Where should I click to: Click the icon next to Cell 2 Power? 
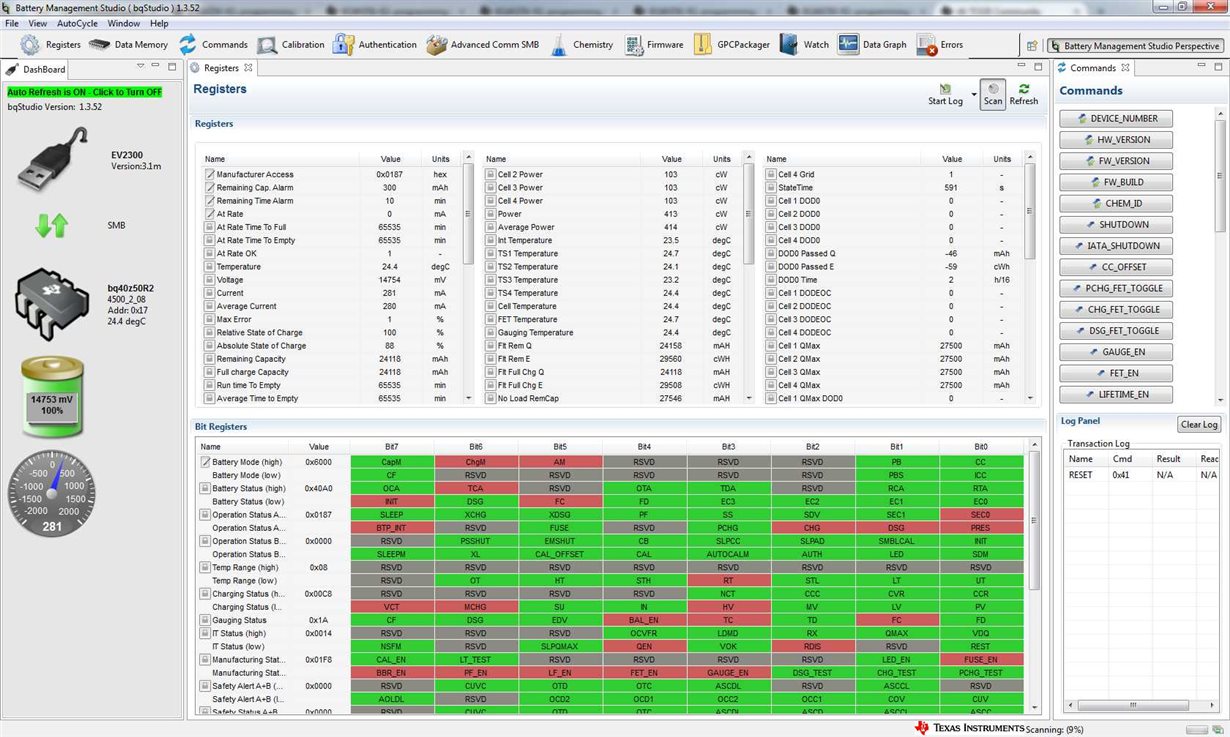click(491, 174)
